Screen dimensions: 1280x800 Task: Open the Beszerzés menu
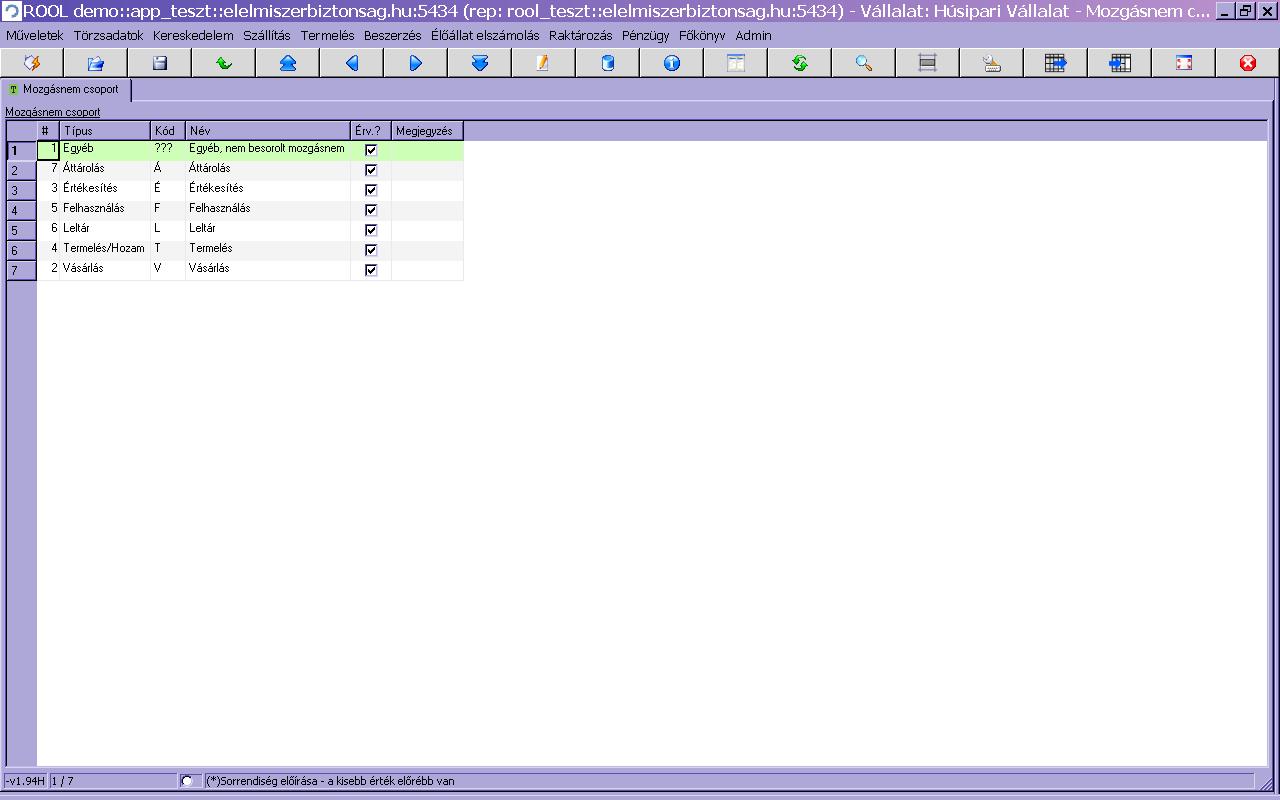[x=393, y=35]
